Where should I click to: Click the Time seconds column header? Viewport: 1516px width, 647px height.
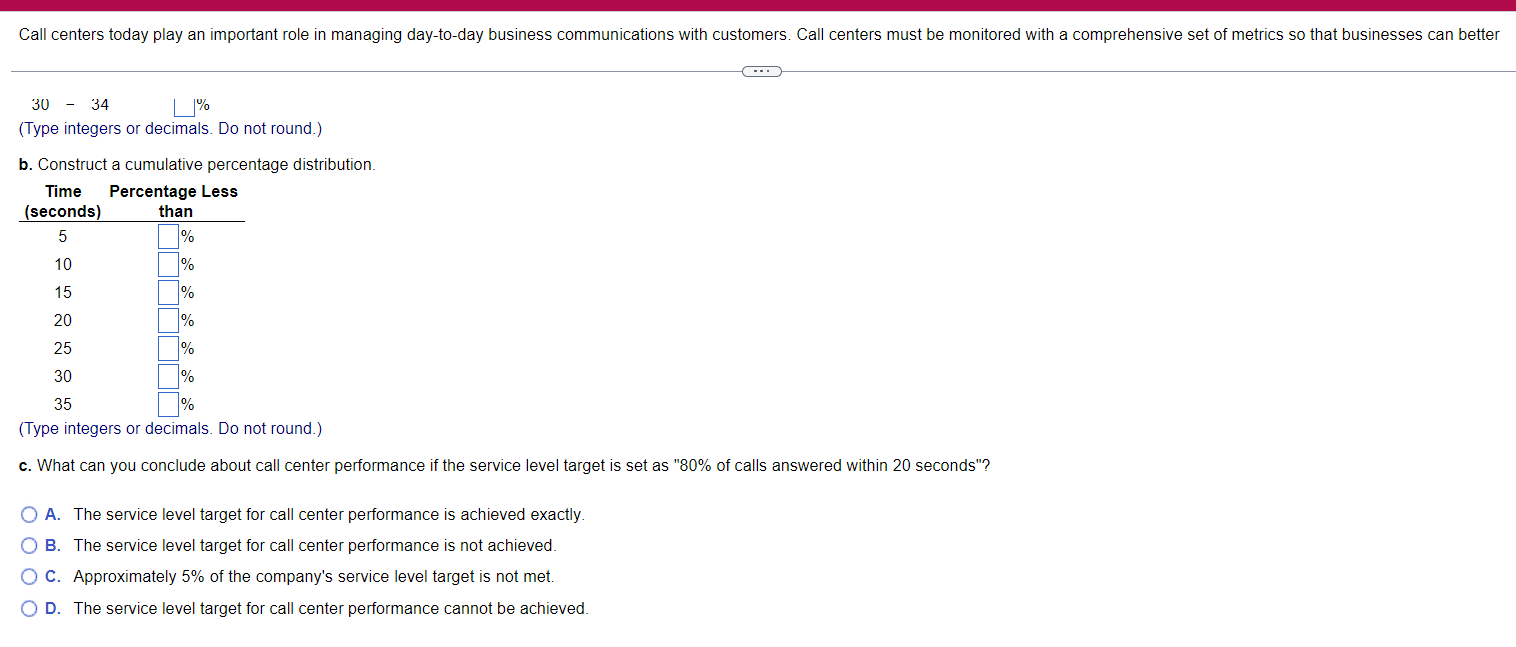point(62,200)
